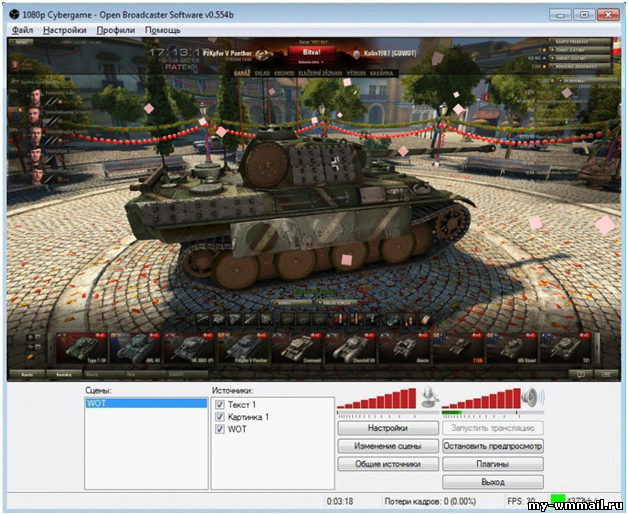Toggle the WOT source checkbox
This screenshot has height=515, width=628.
[219, 429]
